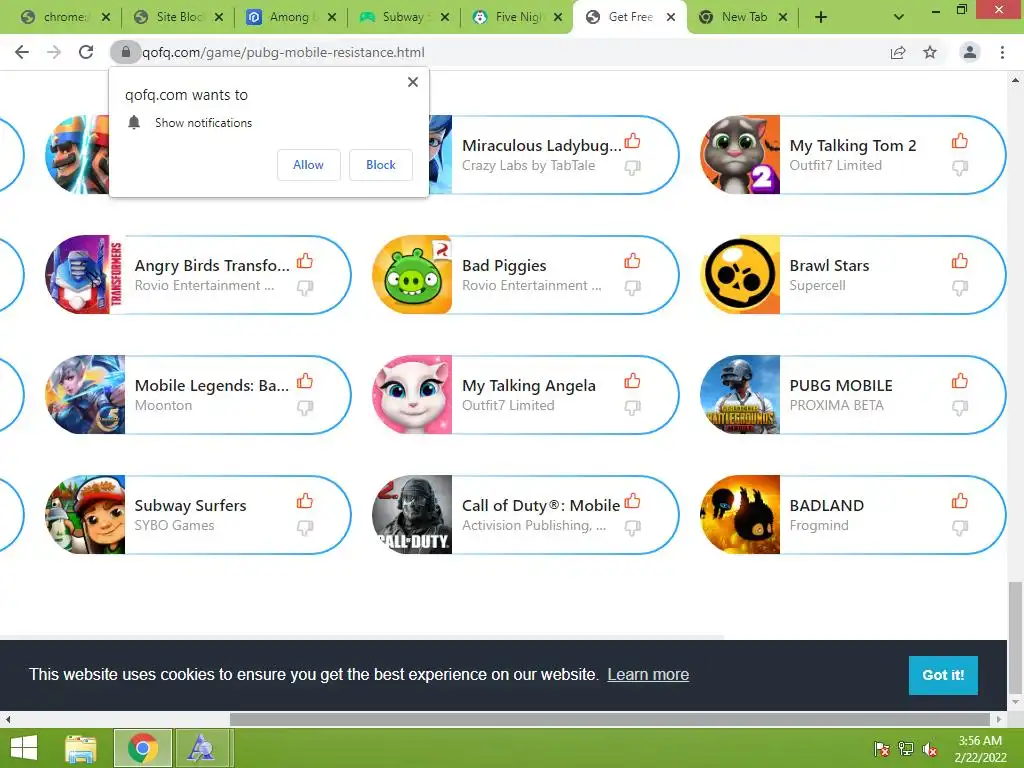
Task: Downvote Brawl Stars
Action: (x=959, y=288)
